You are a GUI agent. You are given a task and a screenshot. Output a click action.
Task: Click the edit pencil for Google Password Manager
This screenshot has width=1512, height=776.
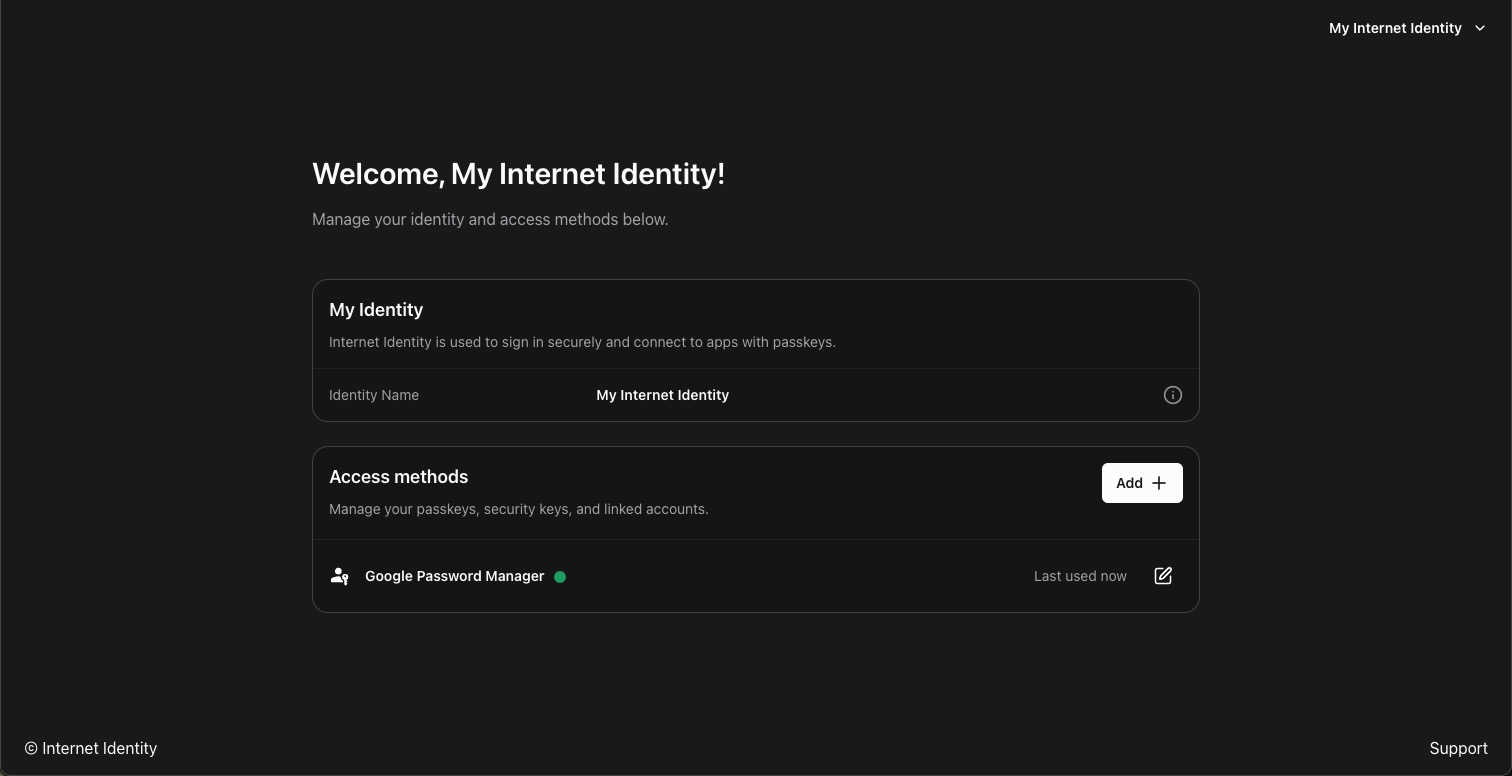click(x=1162, y=576)
